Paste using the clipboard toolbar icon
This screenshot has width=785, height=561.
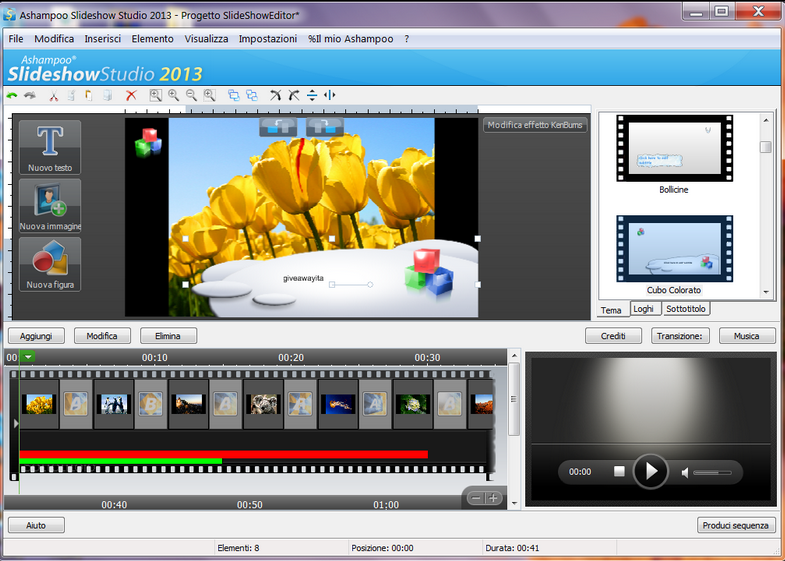coord(89,95)
